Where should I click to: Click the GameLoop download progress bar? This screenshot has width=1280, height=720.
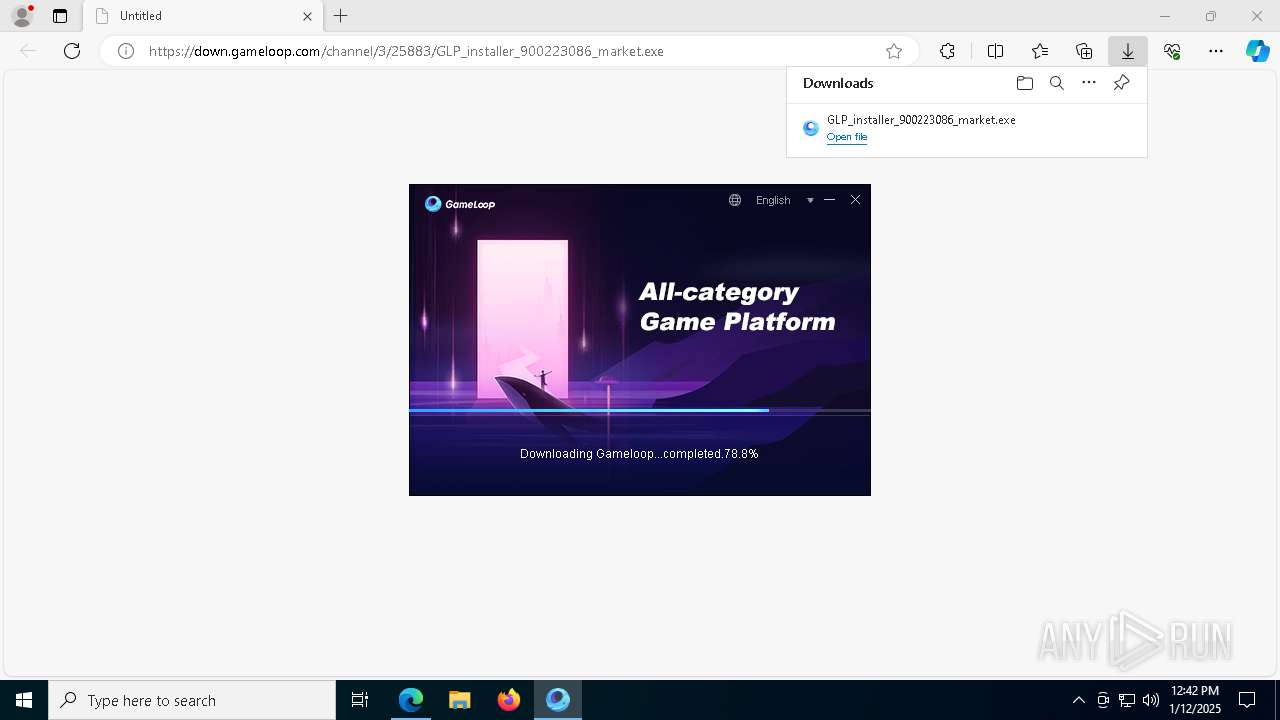coord(640,410)
